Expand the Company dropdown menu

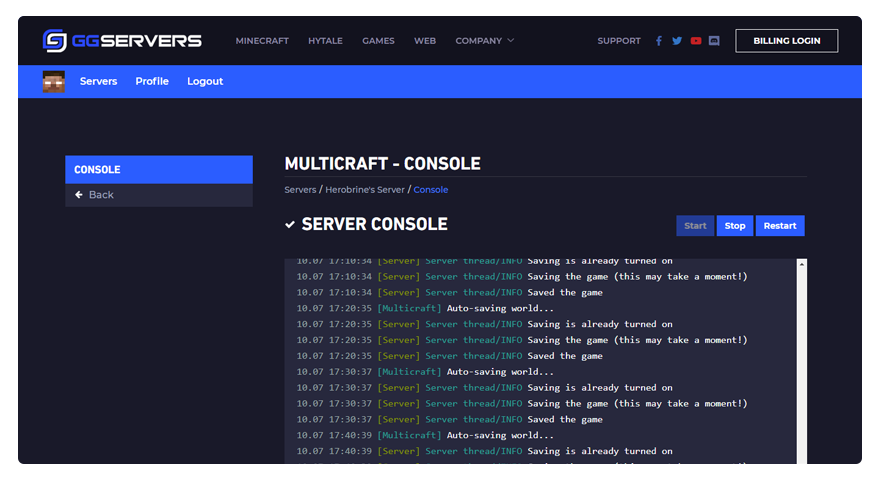[484, 40]
